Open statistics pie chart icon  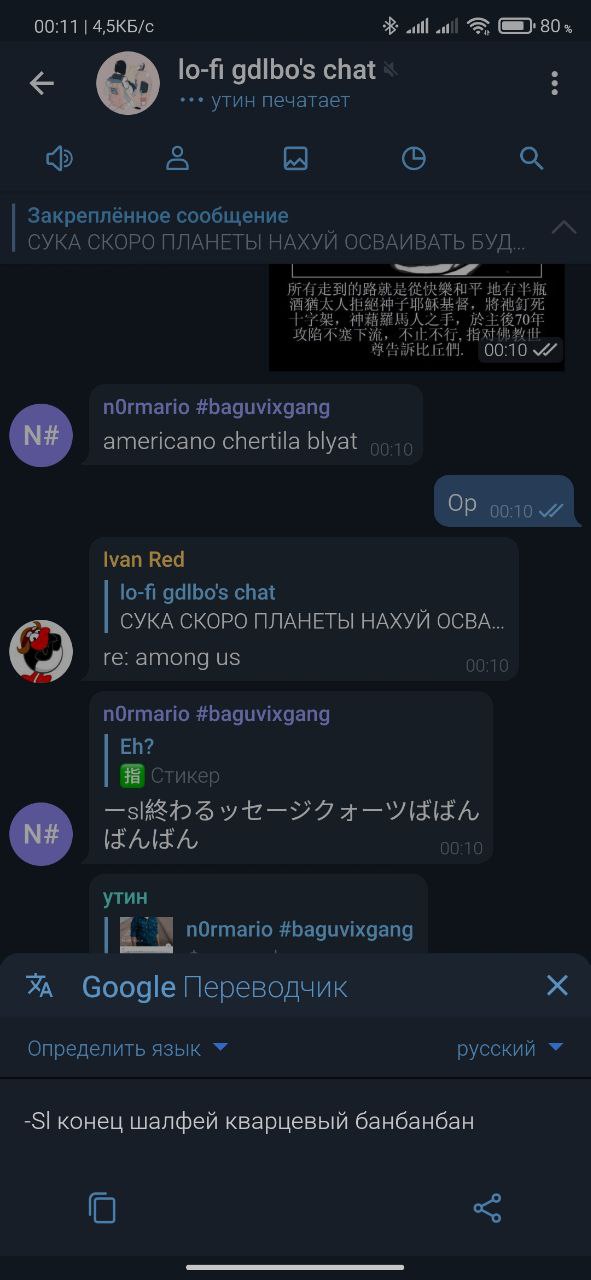tap(413, 158)
